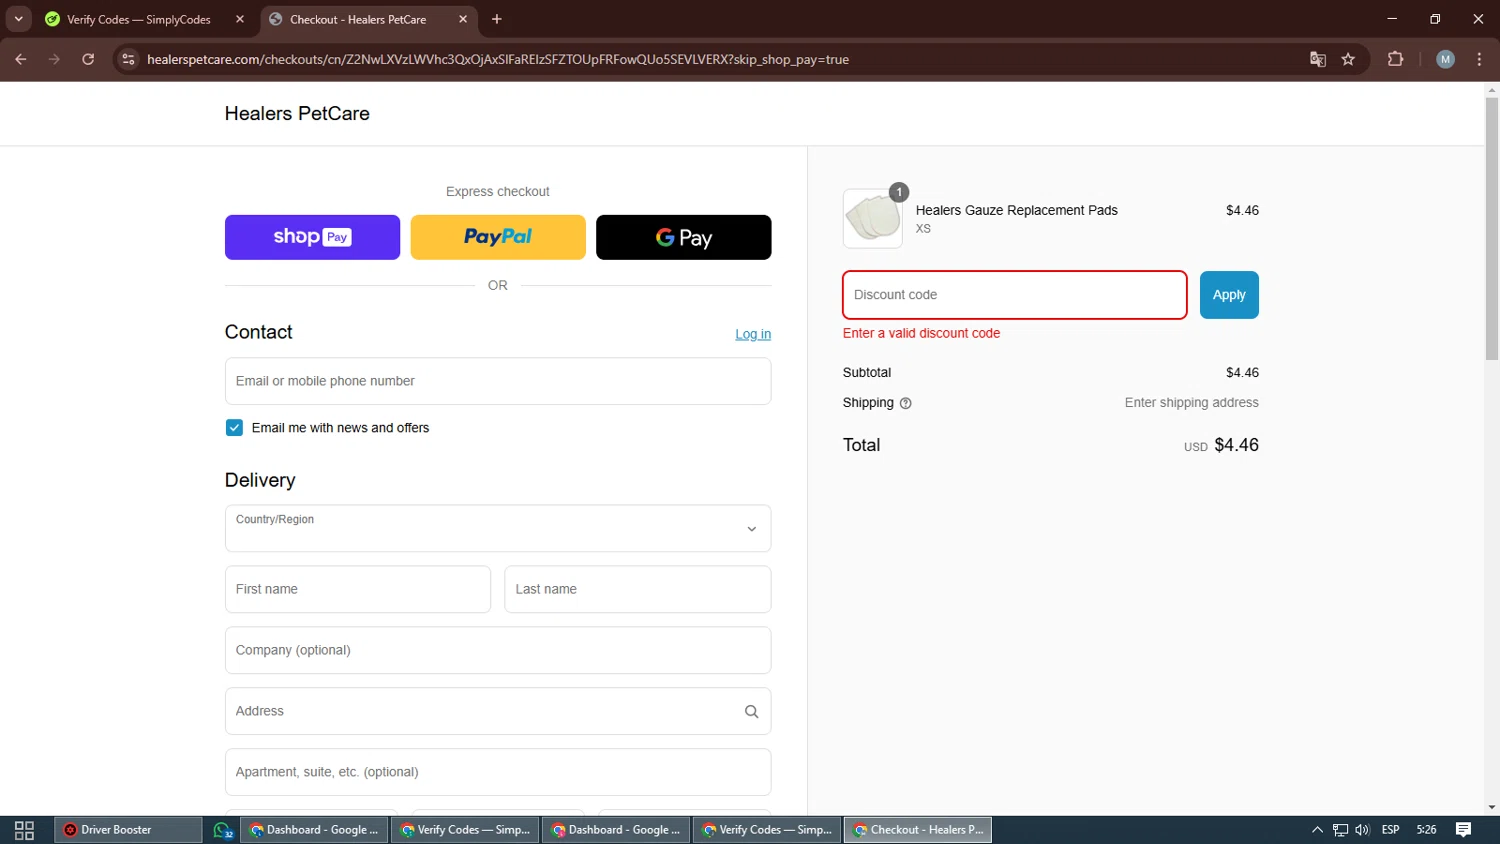Go forward in browser history

click(x=54, y=59)
